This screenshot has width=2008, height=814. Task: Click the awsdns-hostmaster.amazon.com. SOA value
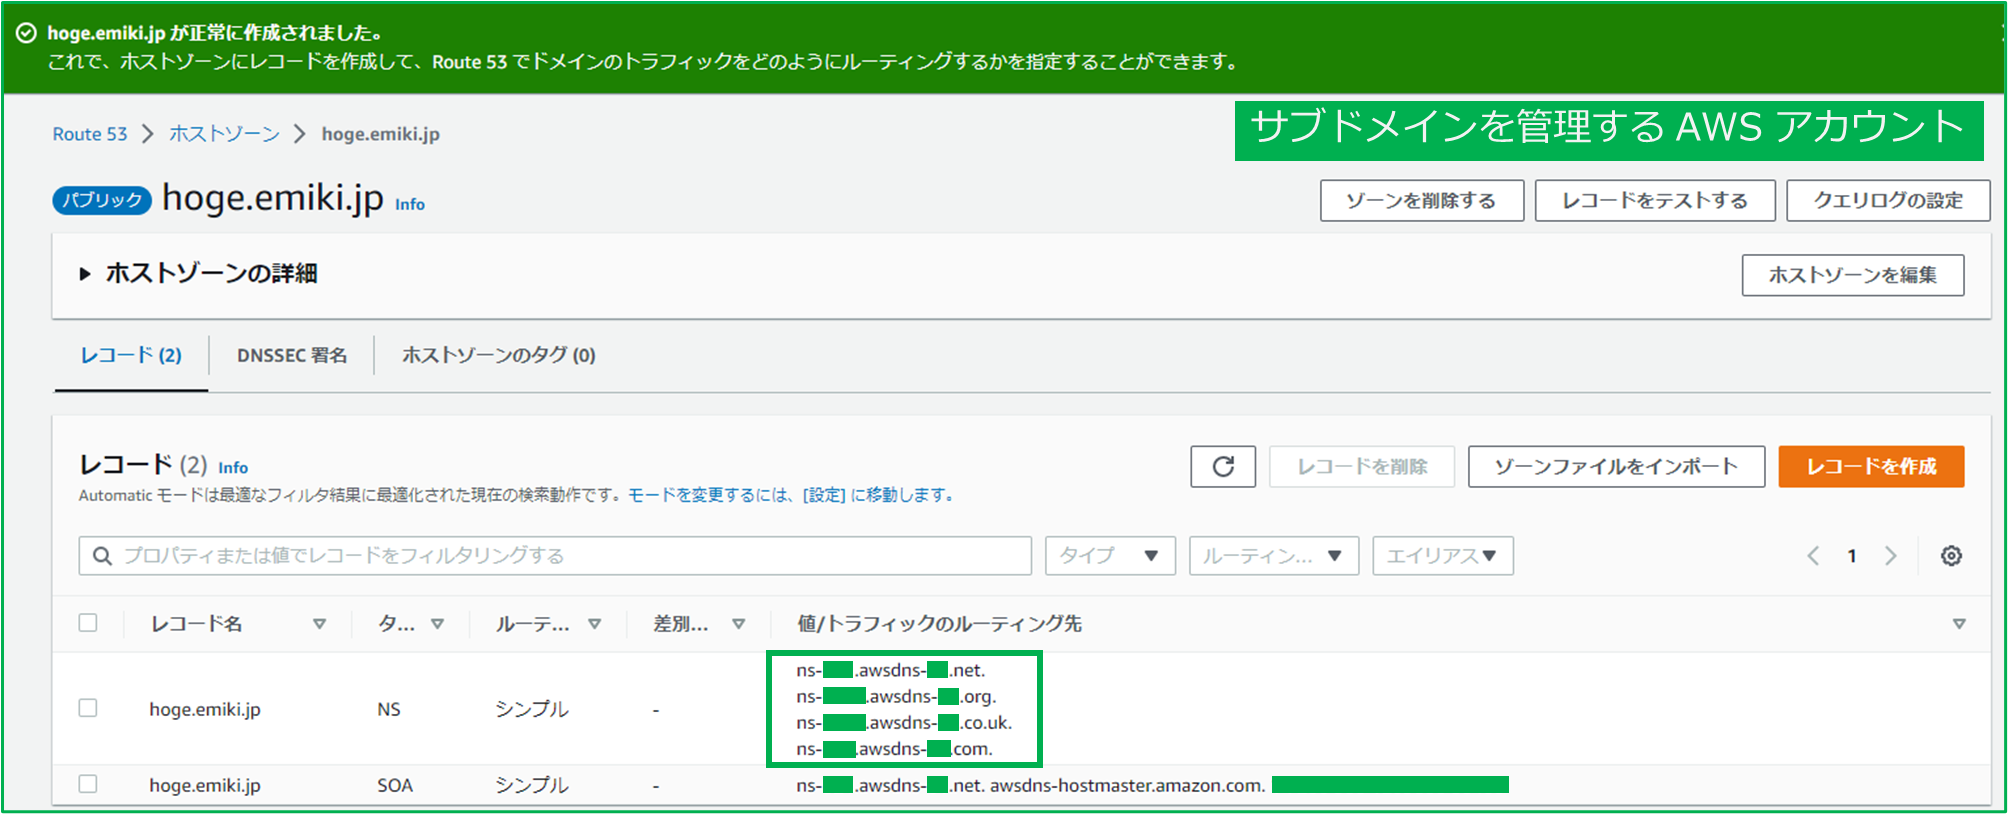tap(1128, 785)
